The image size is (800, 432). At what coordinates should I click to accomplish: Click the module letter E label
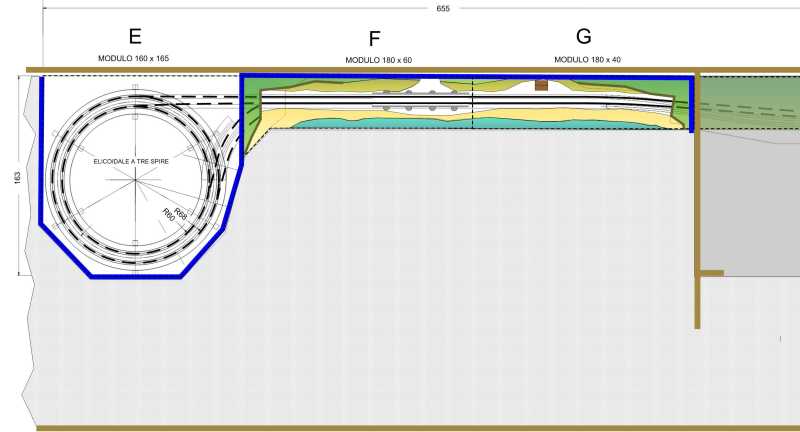coord(135,37)
